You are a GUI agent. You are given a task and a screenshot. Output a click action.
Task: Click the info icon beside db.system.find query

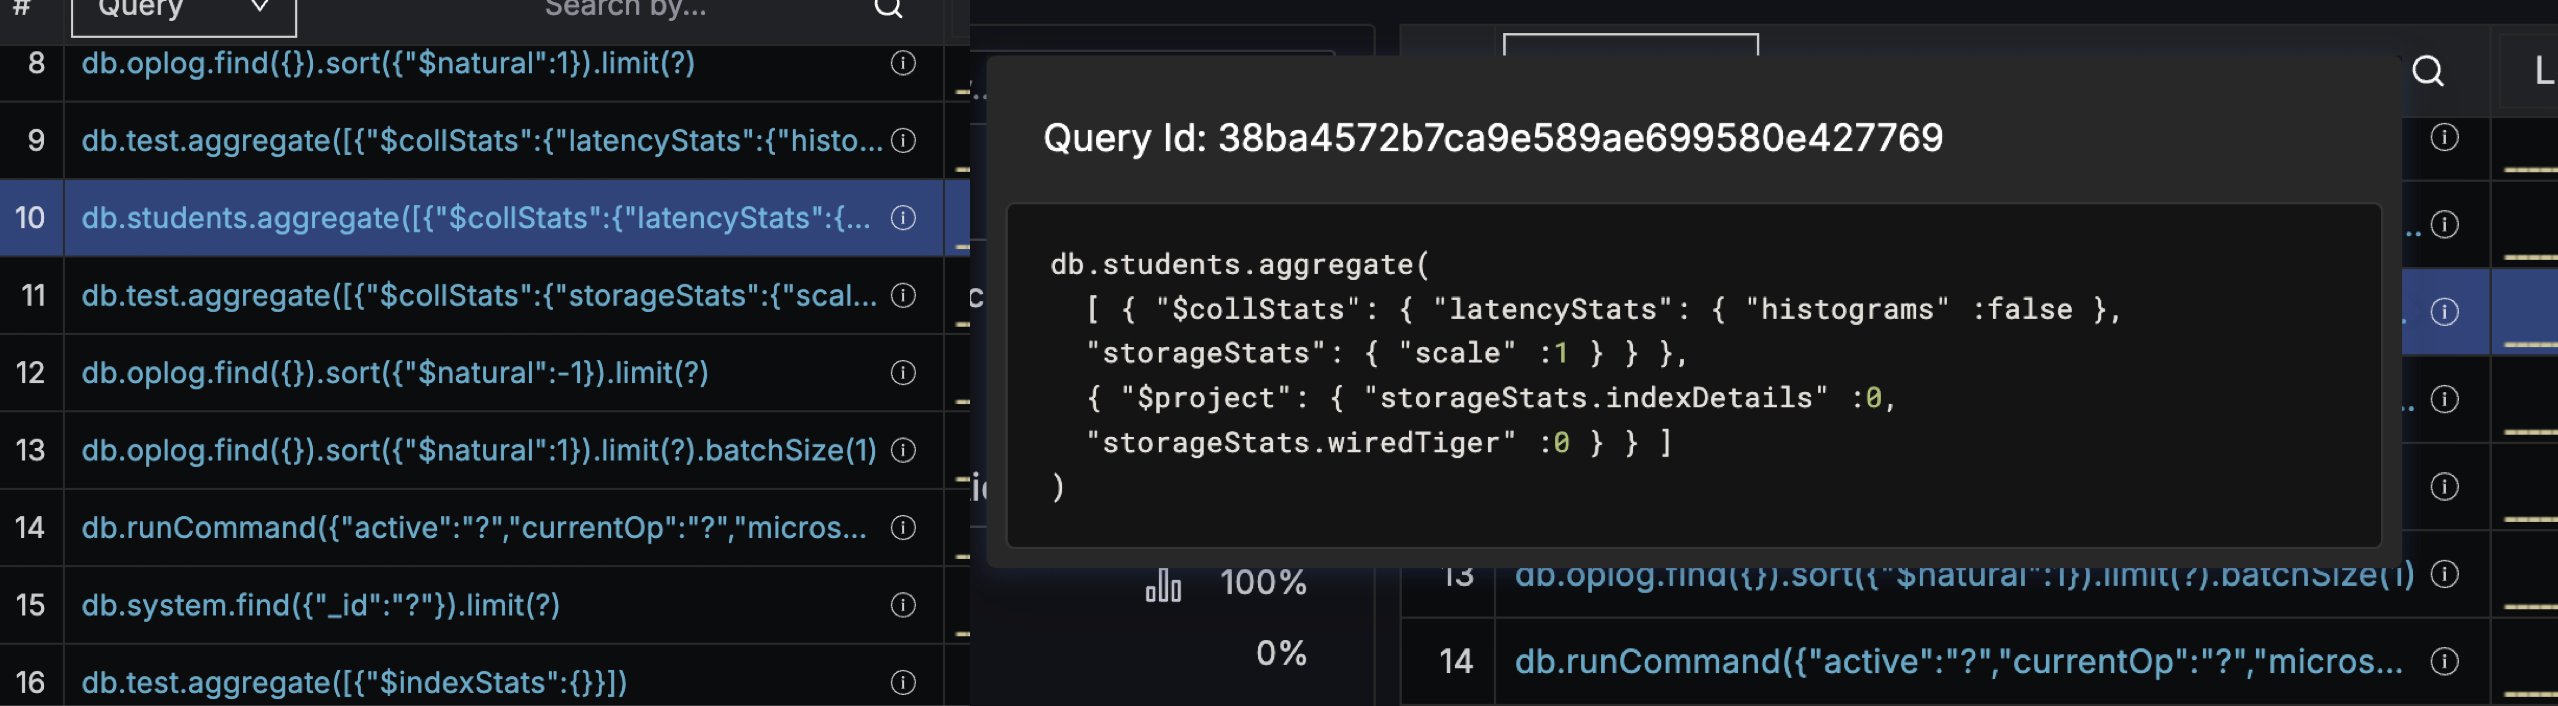(x=903, y=605)
